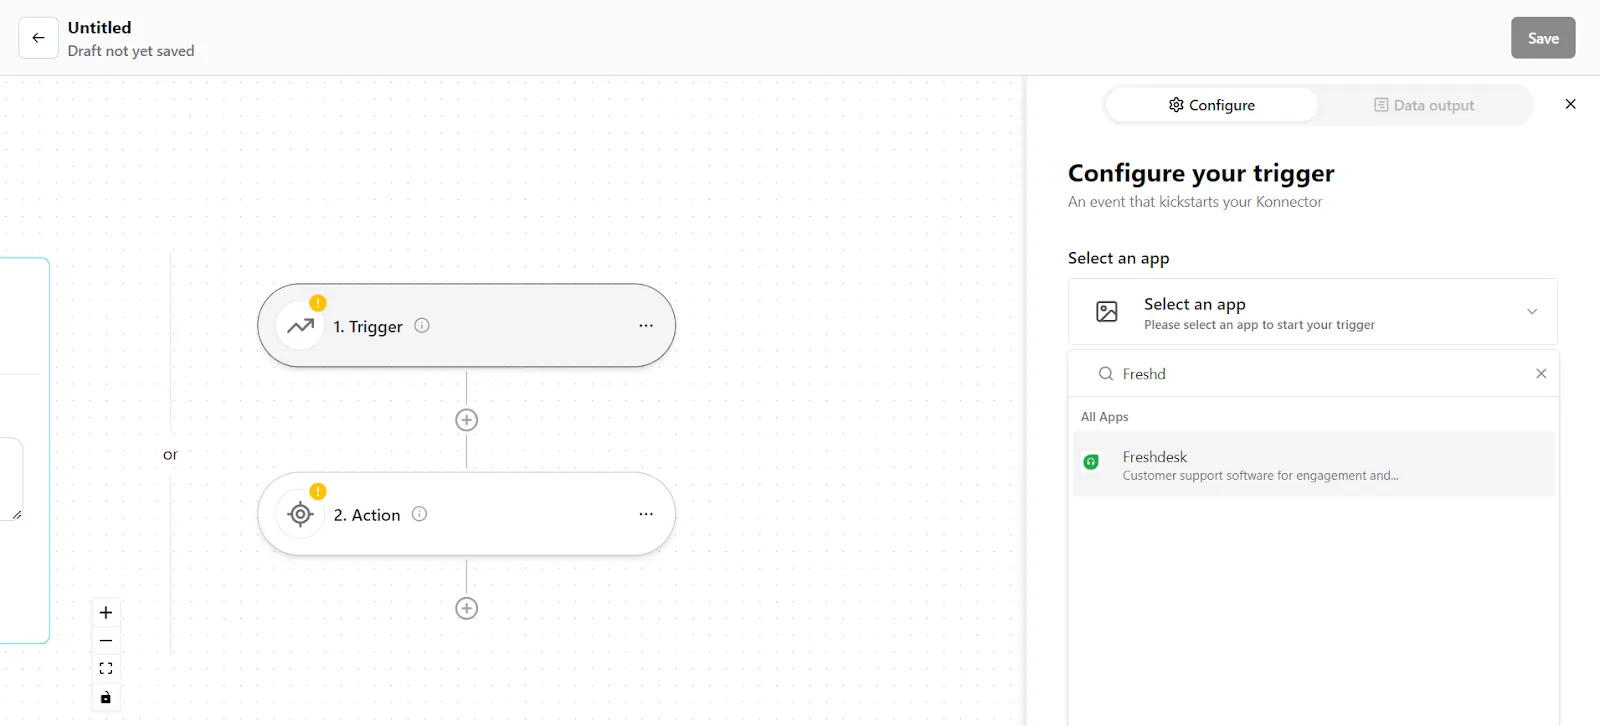This screenshot has height=726, width=1600.
Task: Zoom in on the canvas
Action: coord(106,612)
